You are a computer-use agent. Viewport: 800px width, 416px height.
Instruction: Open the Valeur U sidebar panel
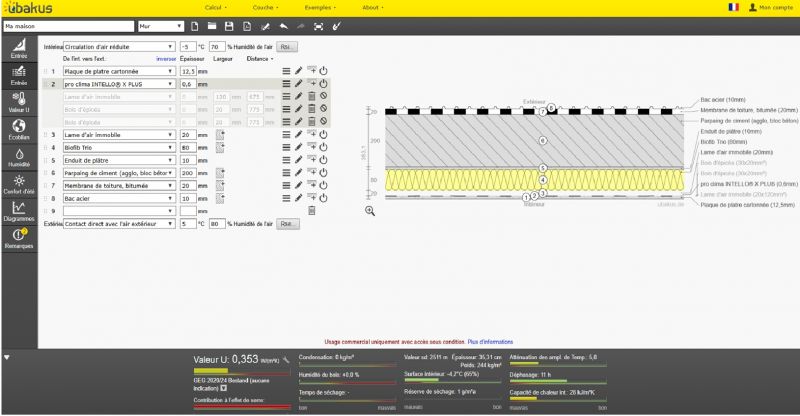[19, 103]
